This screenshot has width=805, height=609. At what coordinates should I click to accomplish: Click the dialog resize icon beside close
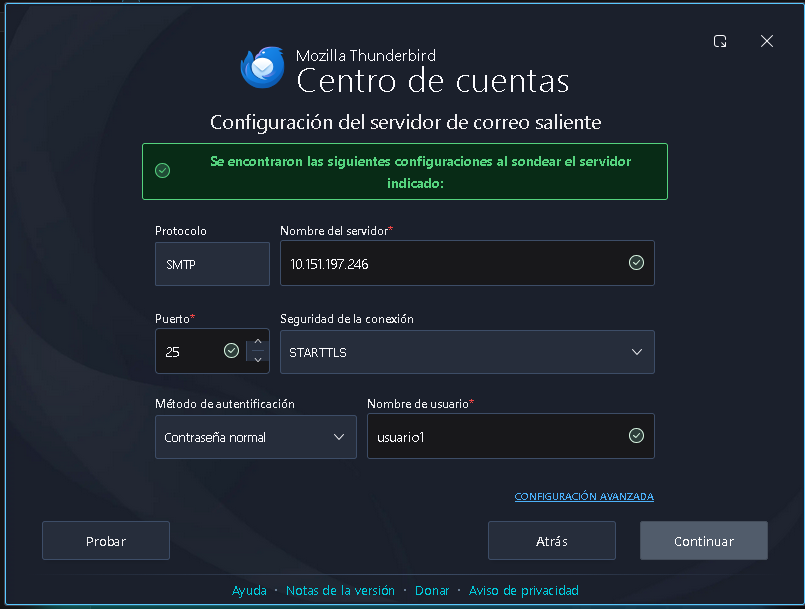pyautogui.click(x=720, y=41)
